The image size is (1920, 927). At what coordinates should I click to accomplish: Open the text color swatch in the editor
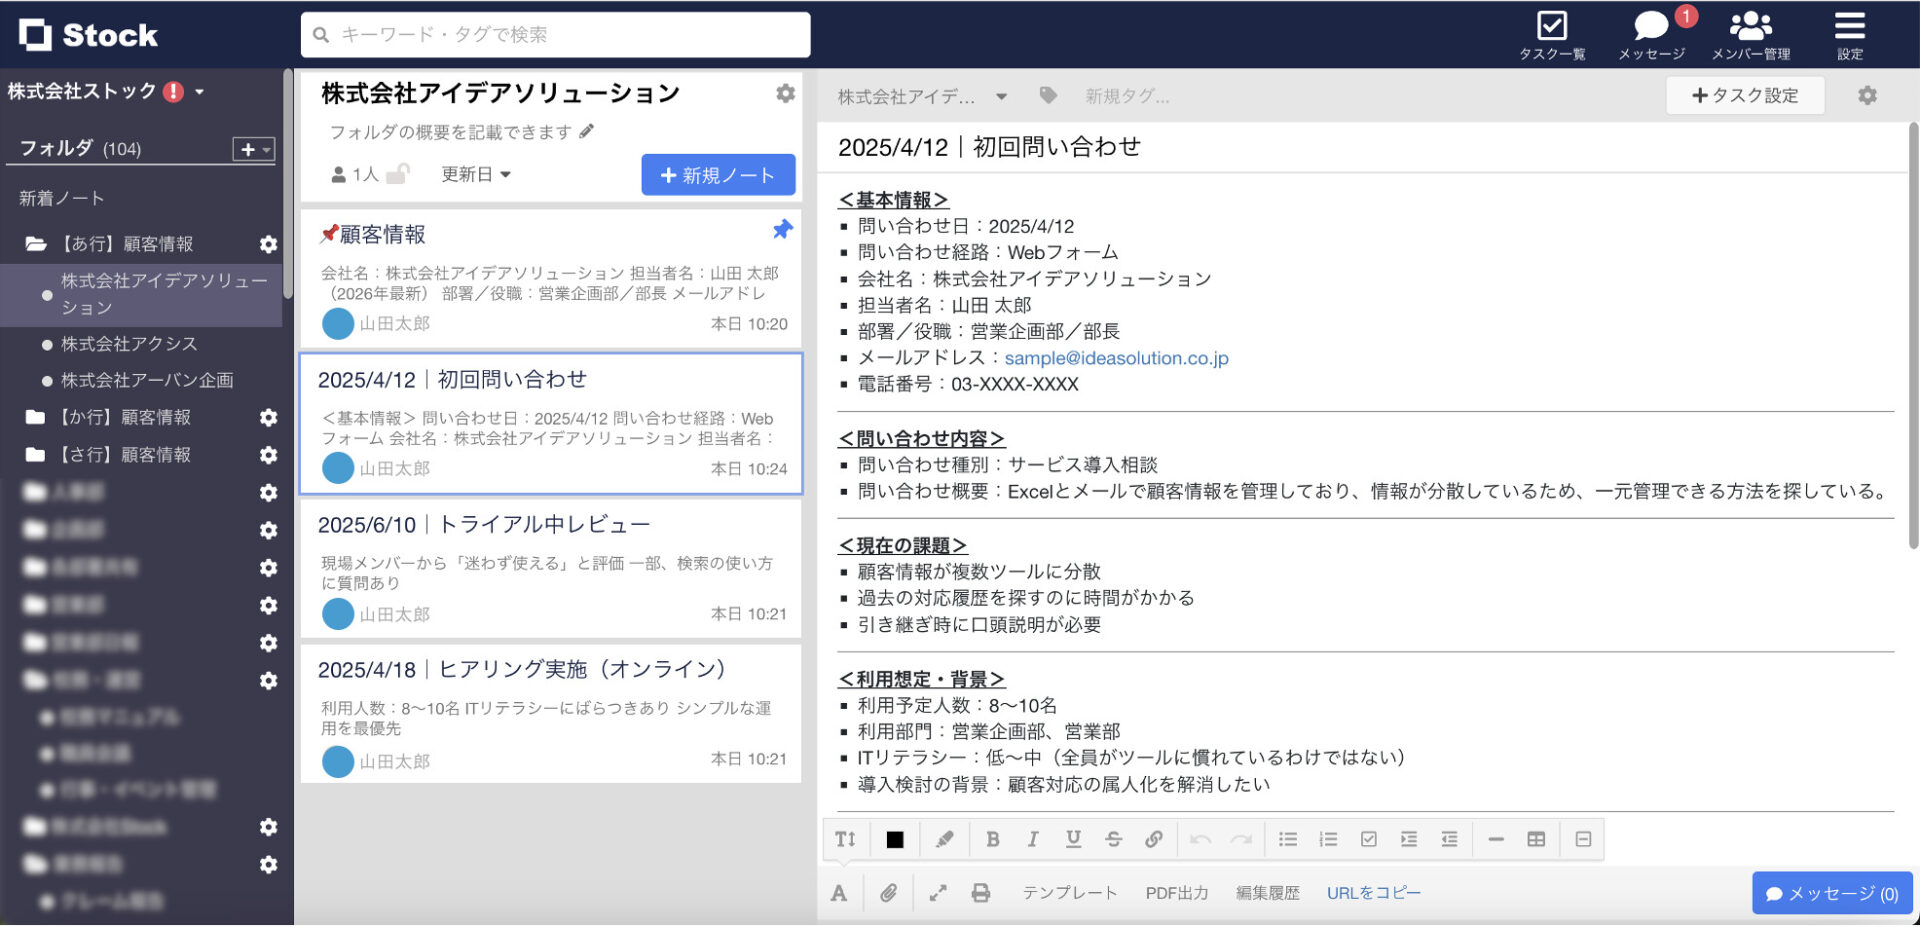click(894, 839)
